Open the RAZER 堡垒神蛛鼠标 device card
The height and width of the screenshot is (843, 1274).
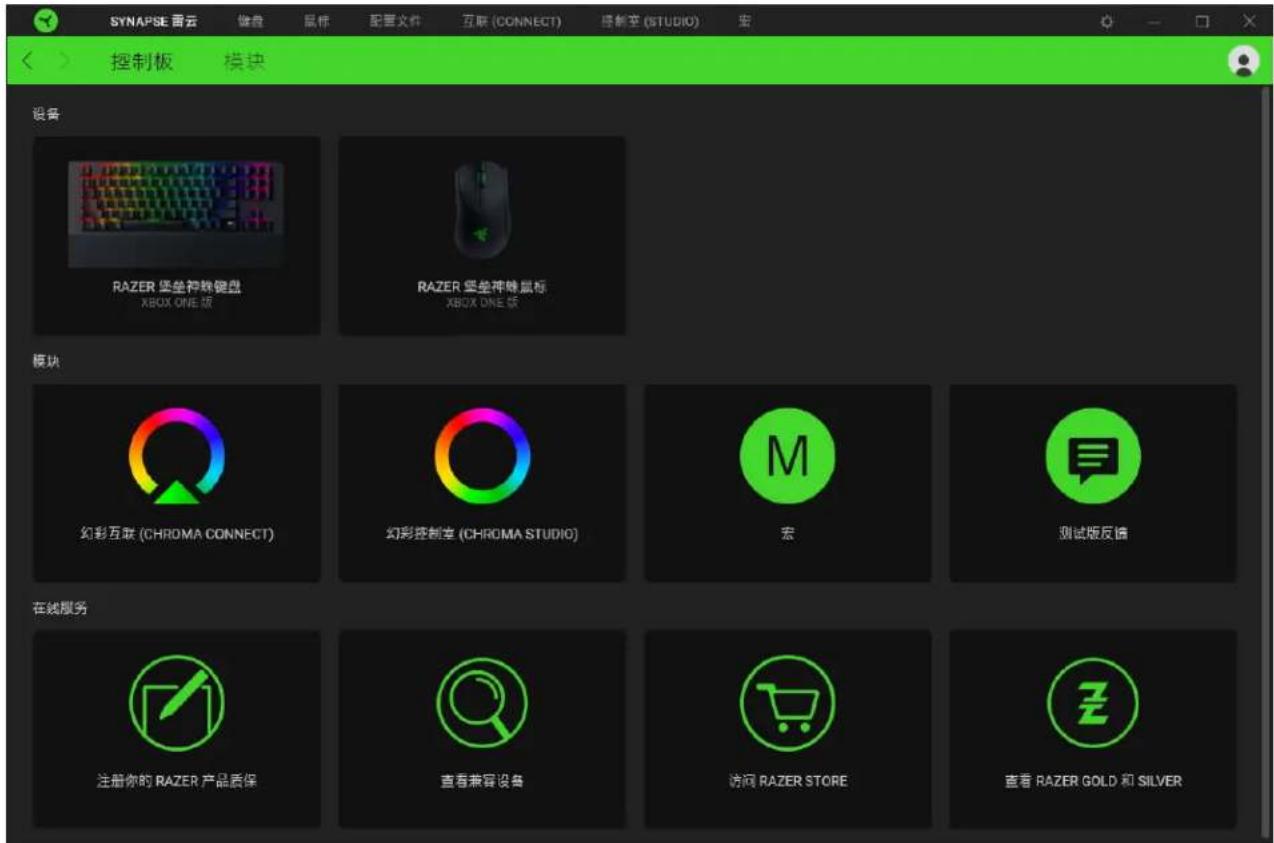pos(482,235)
